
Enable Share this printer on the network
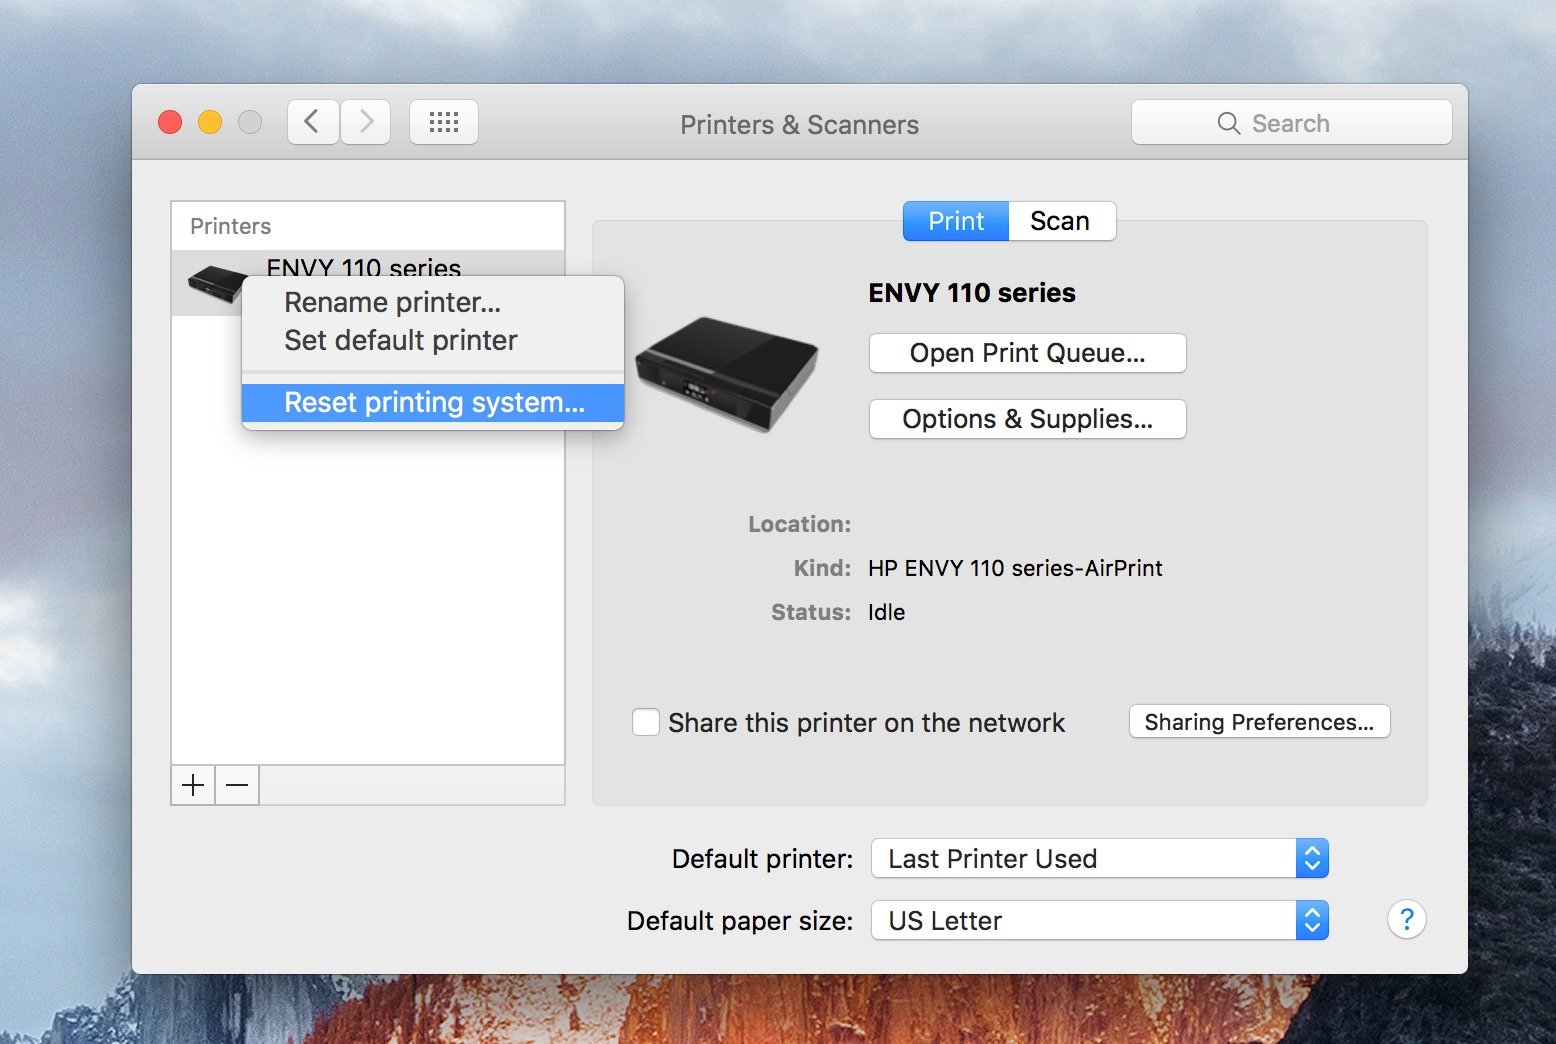pyautogui.click(x=646, y=722)
